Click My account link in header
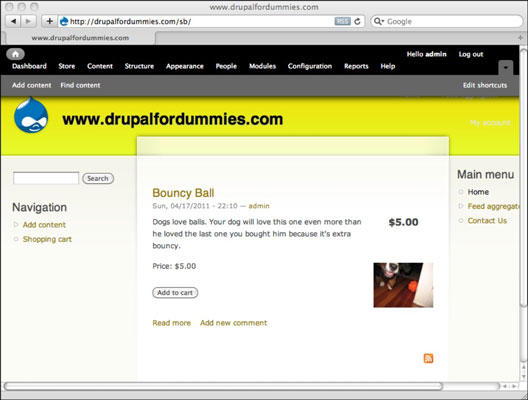The height and width of the screenshot is (400, 528). [490, 123]
